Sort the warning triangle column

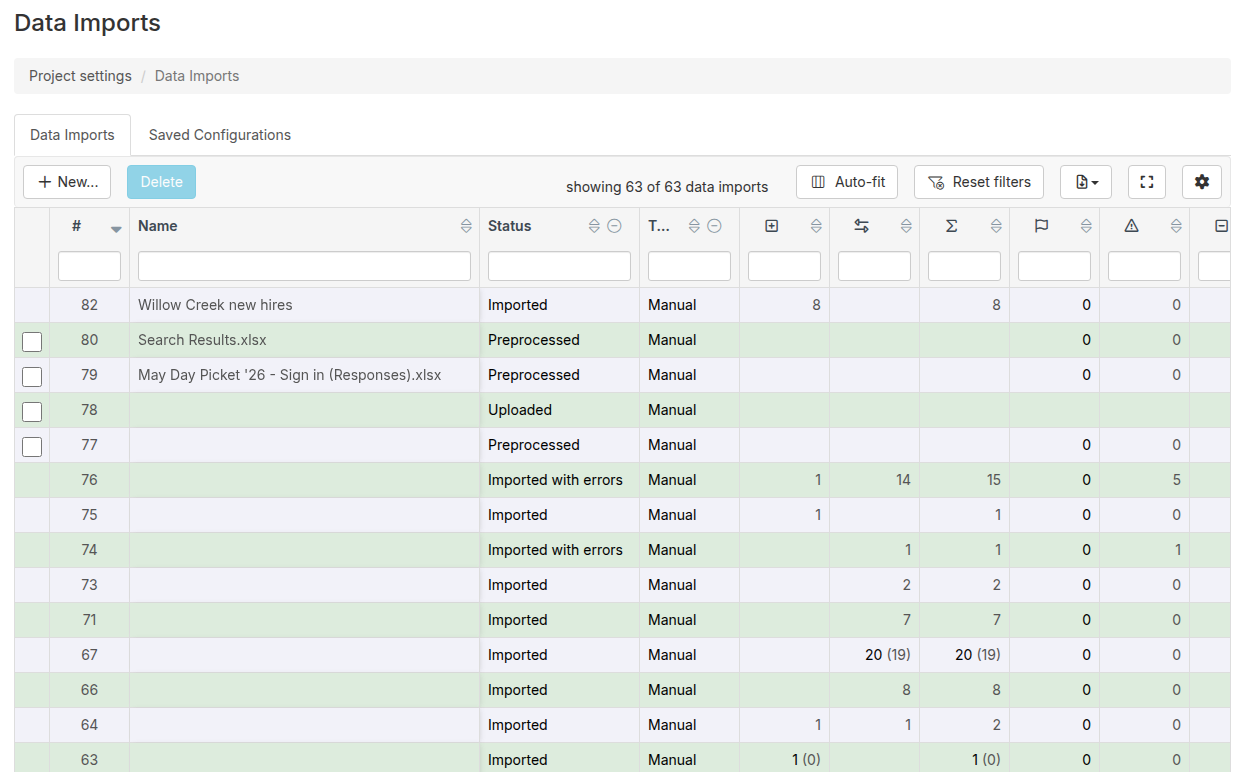coord(1176,226)
